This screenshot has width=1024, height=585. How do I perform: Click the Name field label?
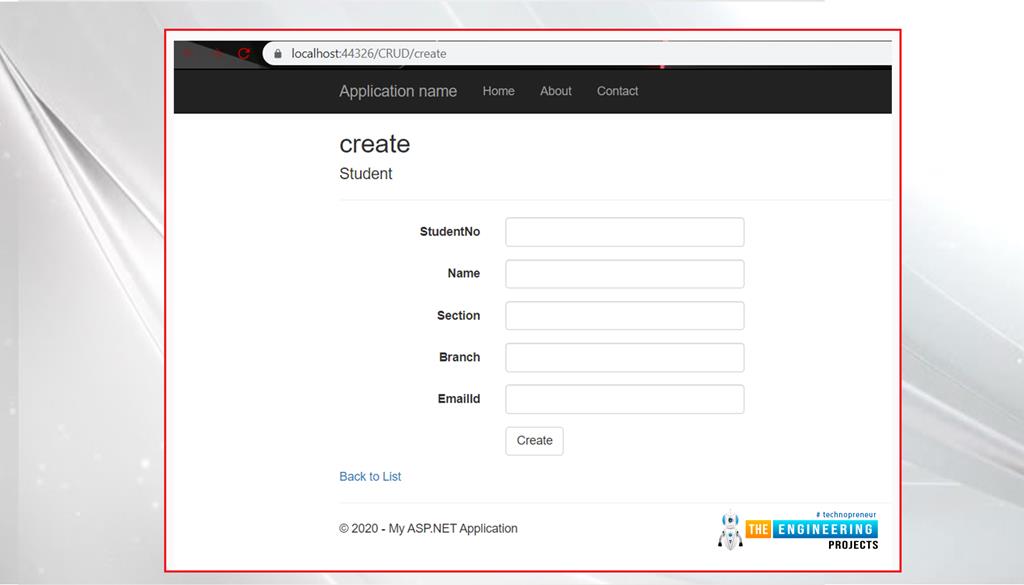463,274
